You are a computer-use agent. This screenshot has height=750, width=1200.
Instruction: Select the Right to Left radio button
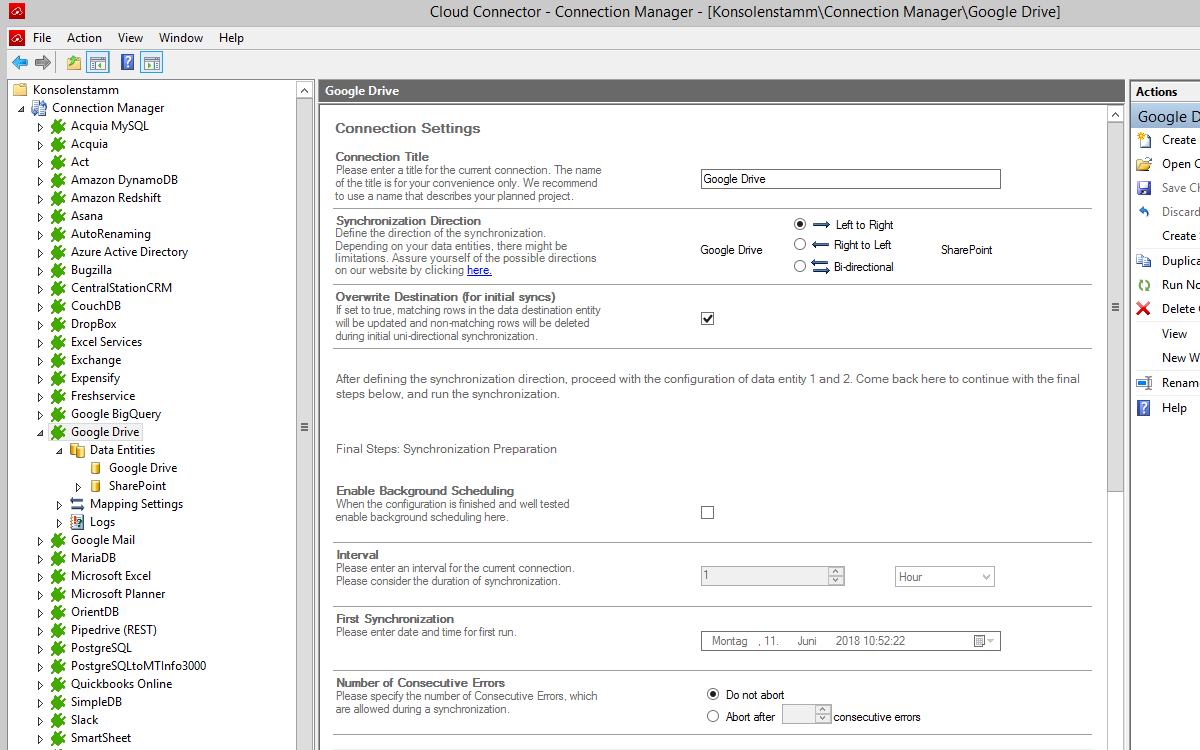(799, 244)
